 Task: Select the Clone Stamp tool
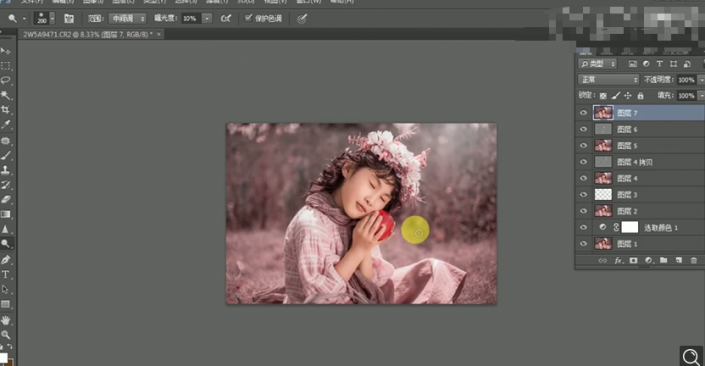5,170
